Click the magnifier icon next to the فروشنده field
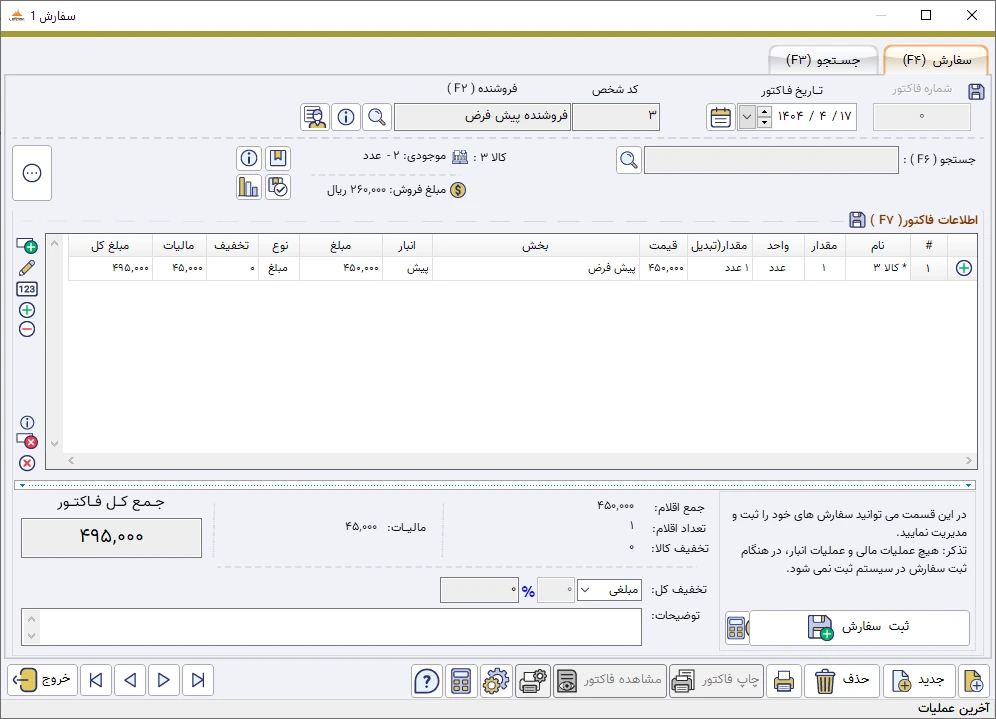996x719 pixels. [377, 118]
